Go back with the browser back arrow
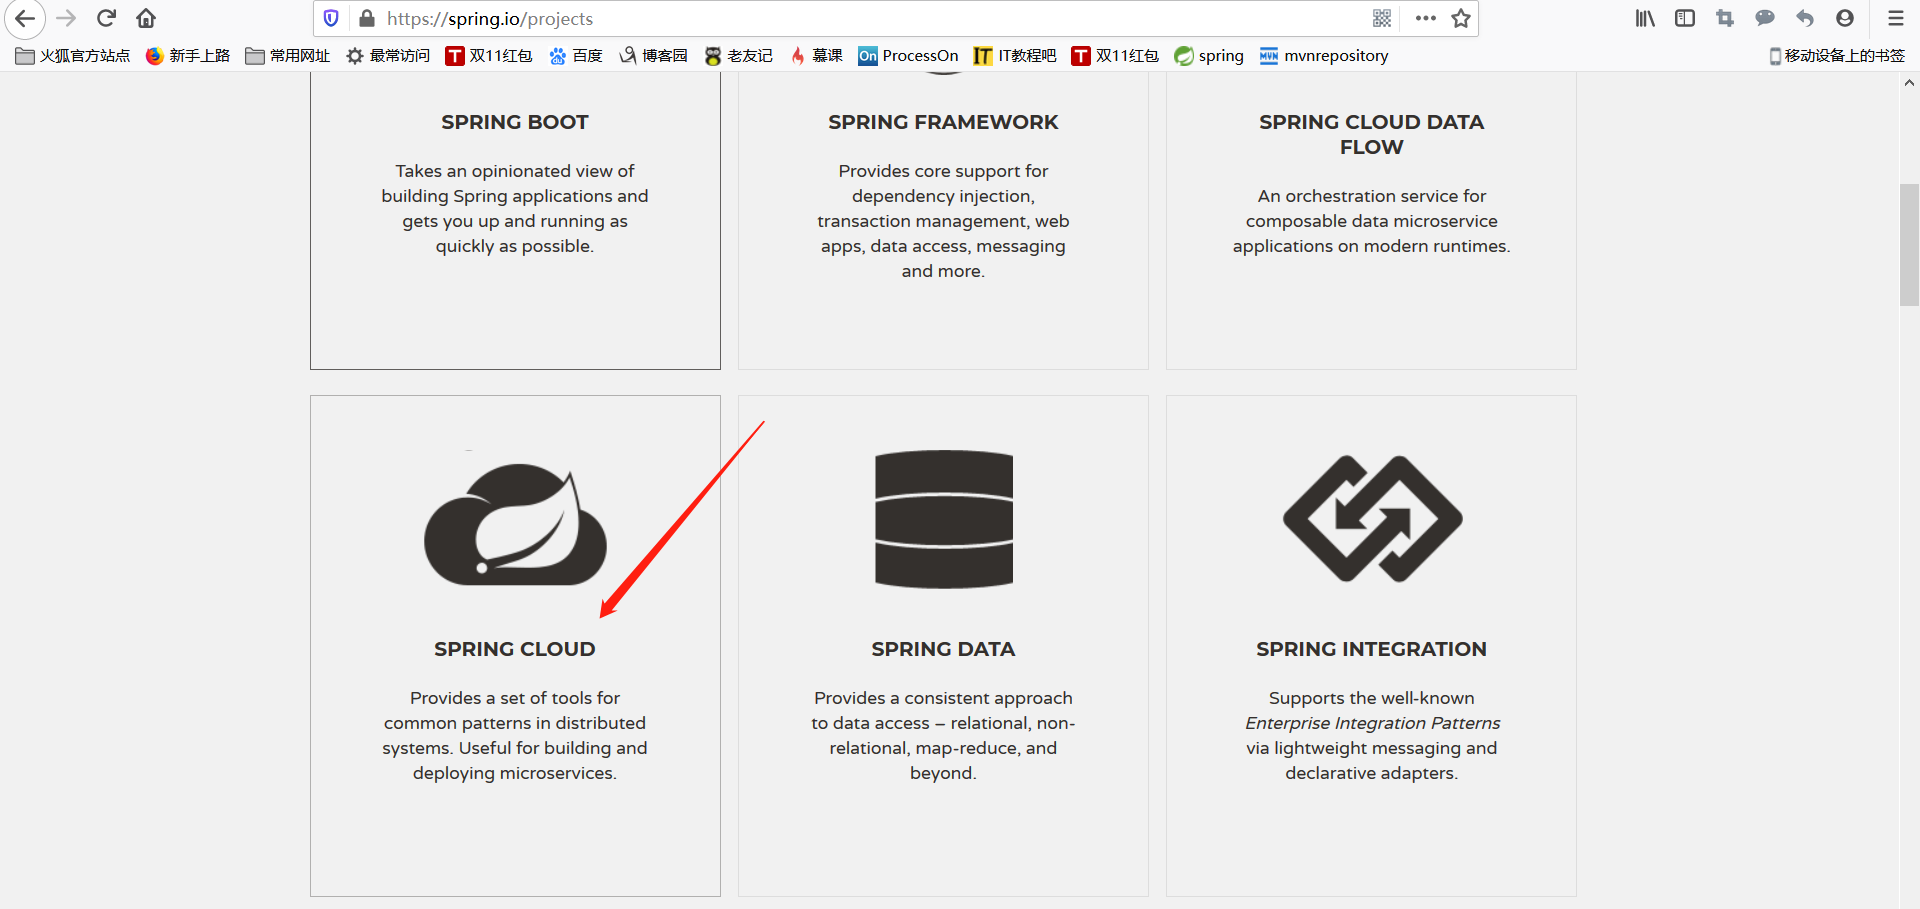Screen dimensions: 1920x909 tap(25, 18)
